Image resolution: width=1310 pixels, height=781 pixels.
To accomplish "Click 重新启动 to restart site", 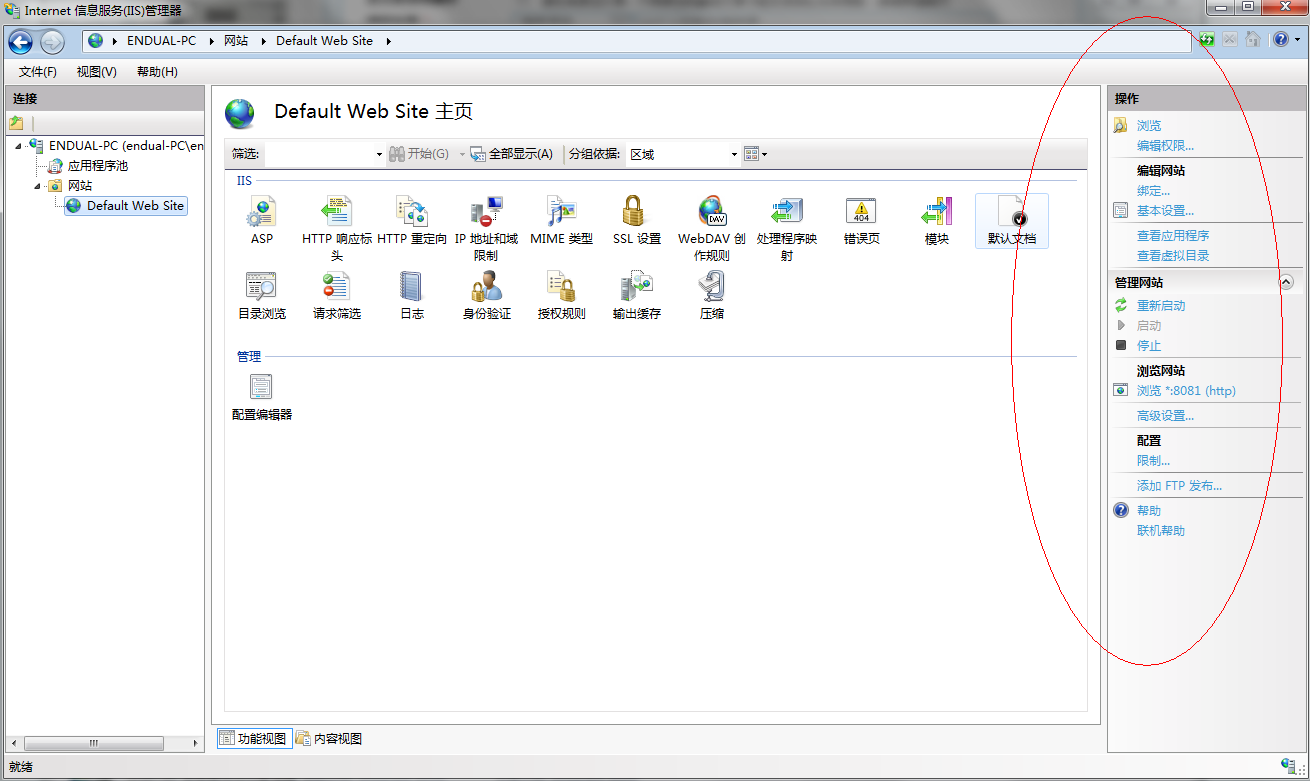I will 1161,306.
